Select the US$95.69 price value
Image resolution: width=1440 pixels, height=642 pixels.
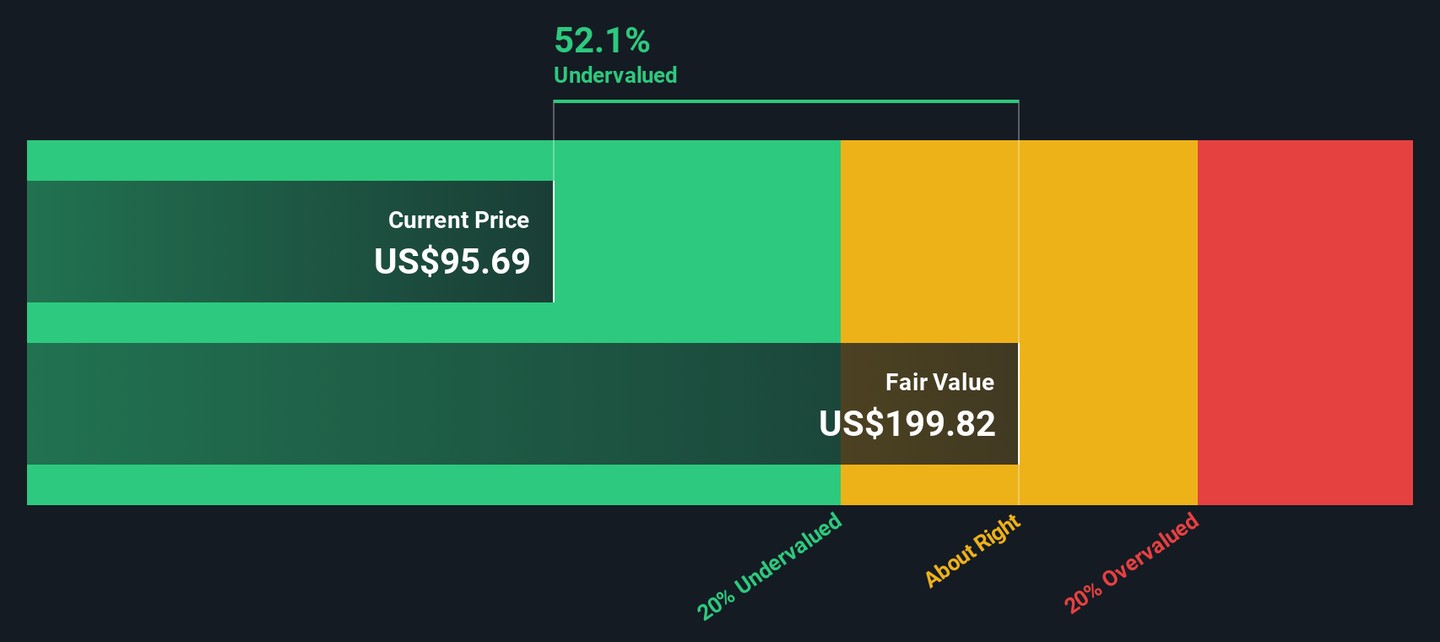452,261
